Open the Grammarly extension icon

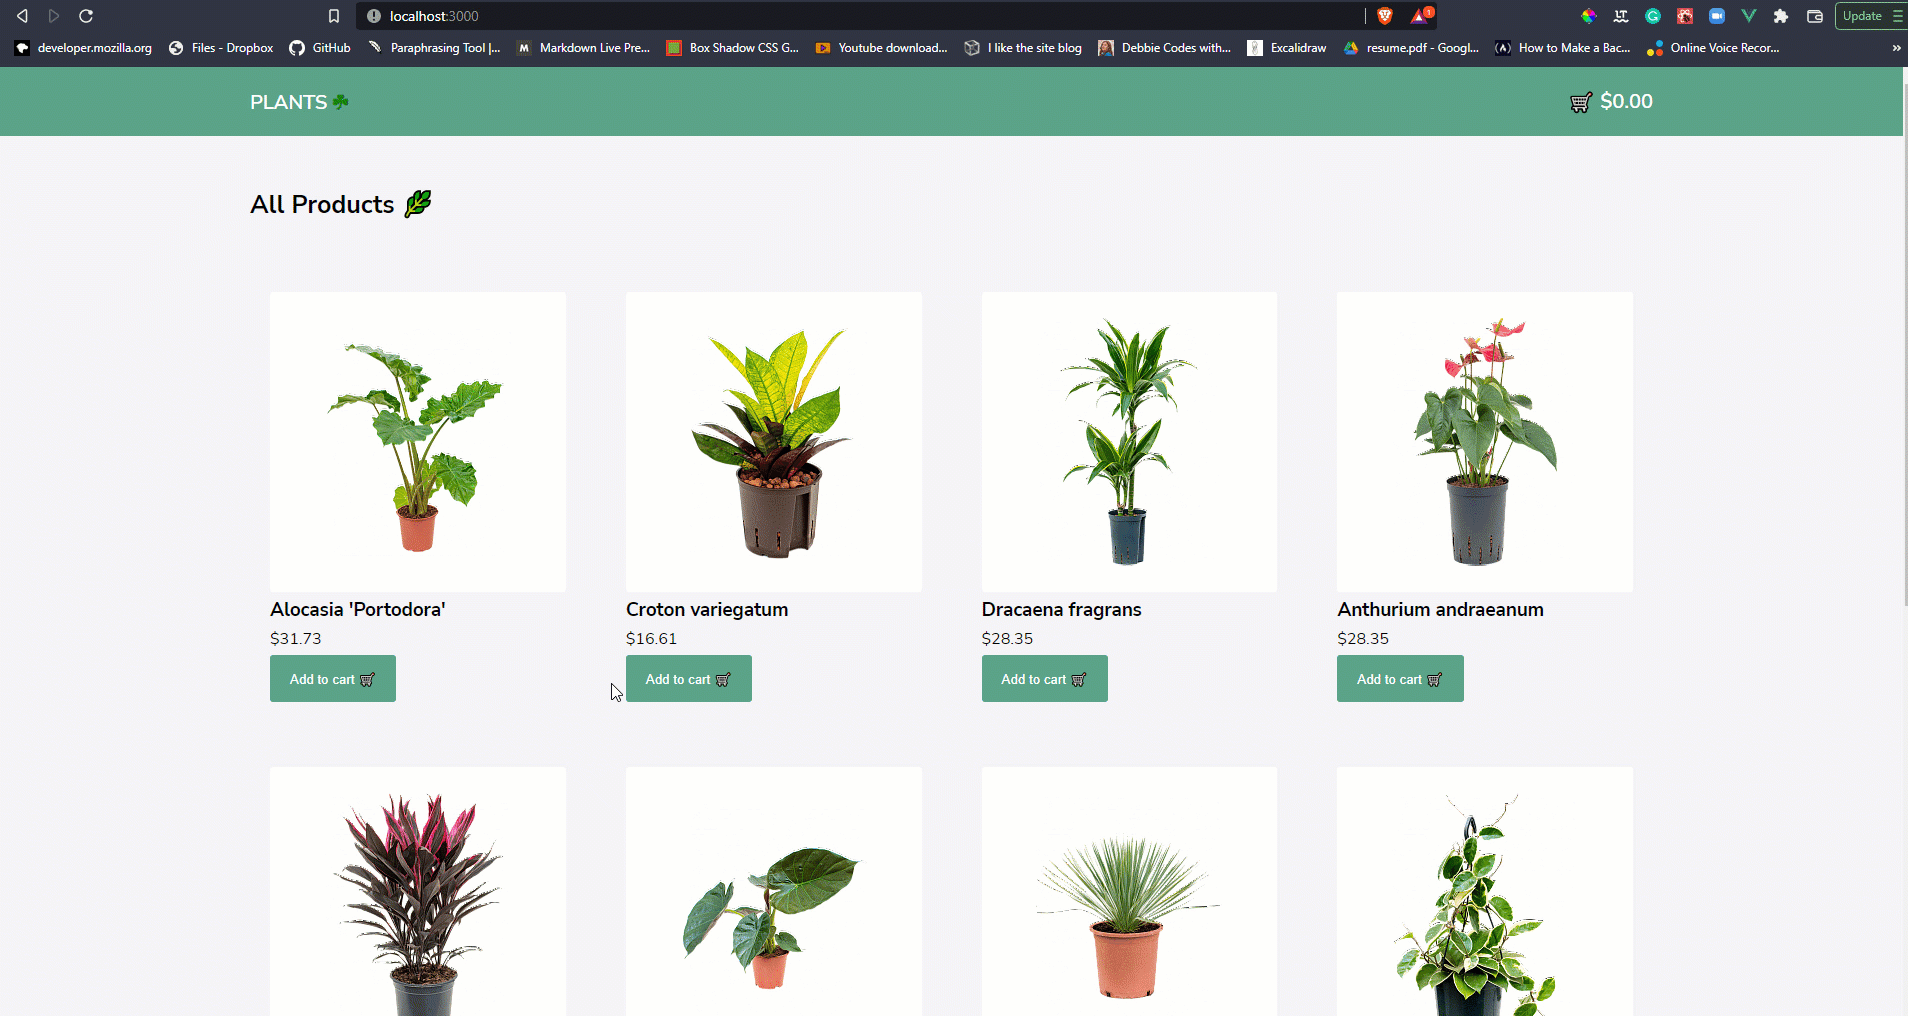(1653, 16)
